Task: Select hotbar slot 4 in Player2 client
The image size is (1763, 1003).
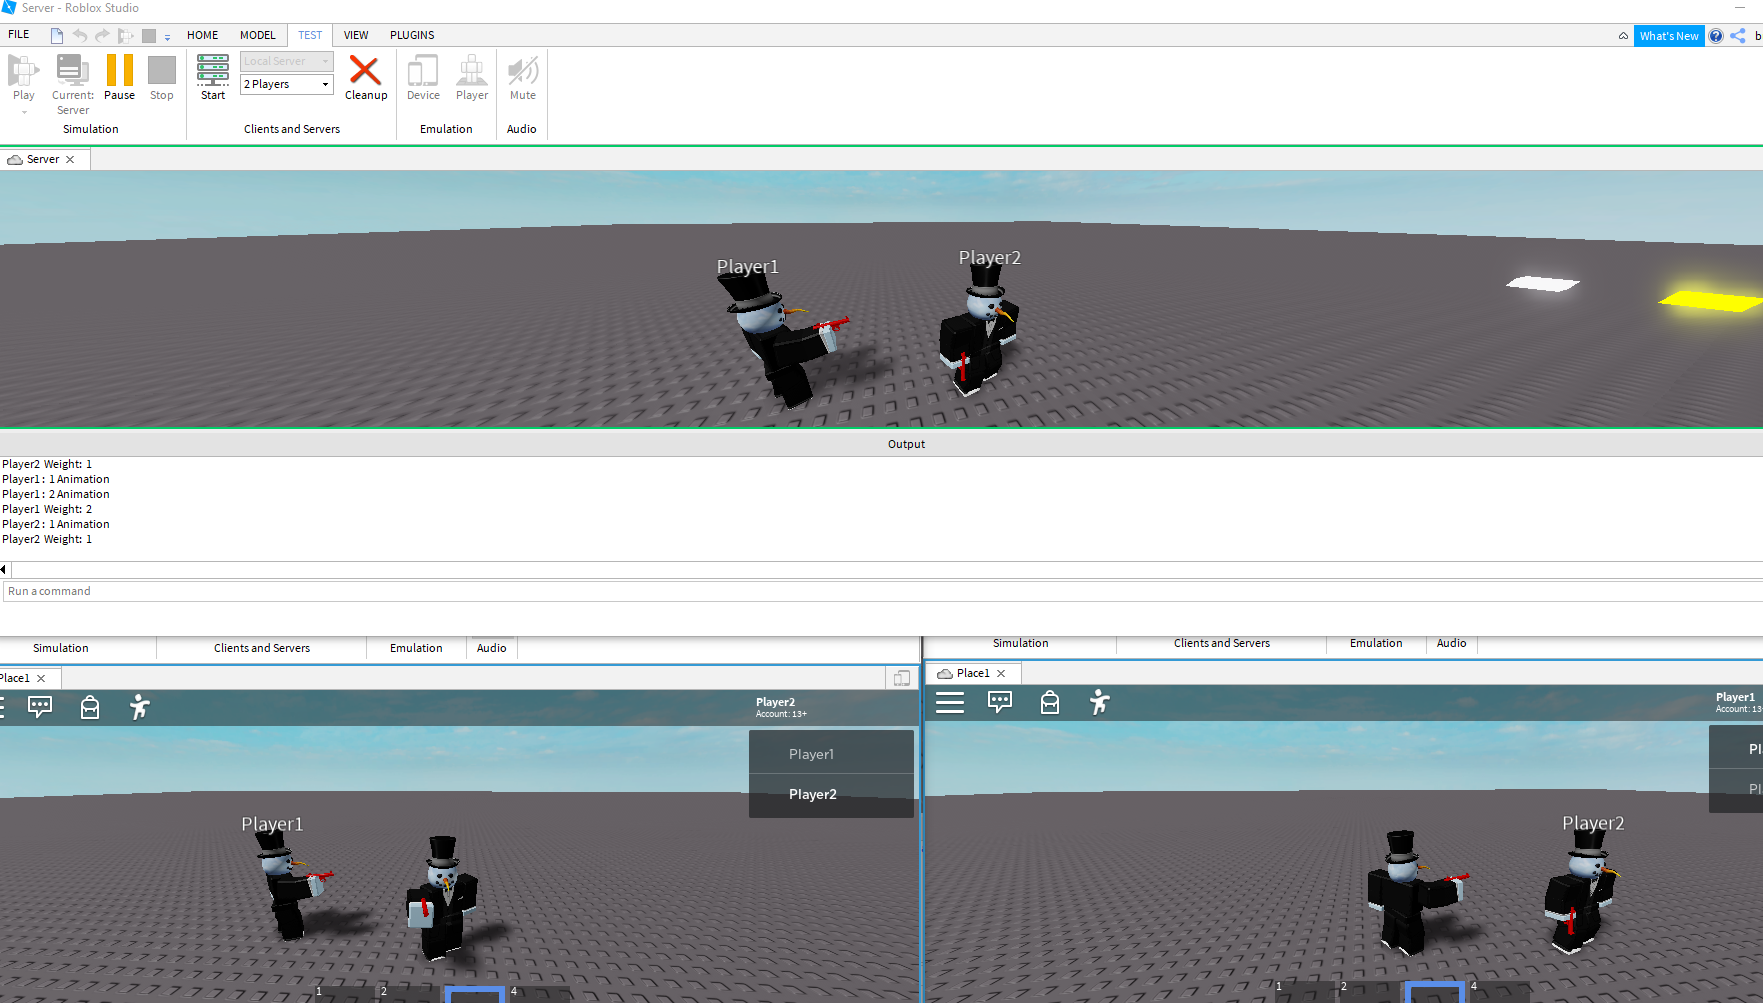Action: coord(539,994)
